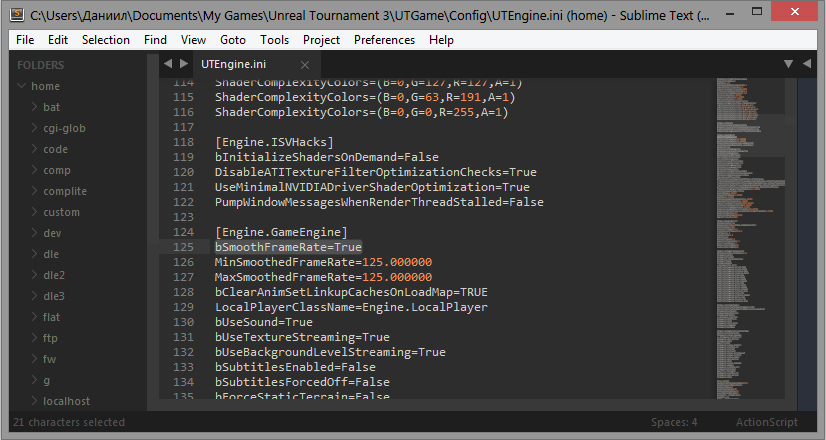Open the Help menu
This screenshot has height=440, width=826.
pyautogui.click(x=441, y=40)
